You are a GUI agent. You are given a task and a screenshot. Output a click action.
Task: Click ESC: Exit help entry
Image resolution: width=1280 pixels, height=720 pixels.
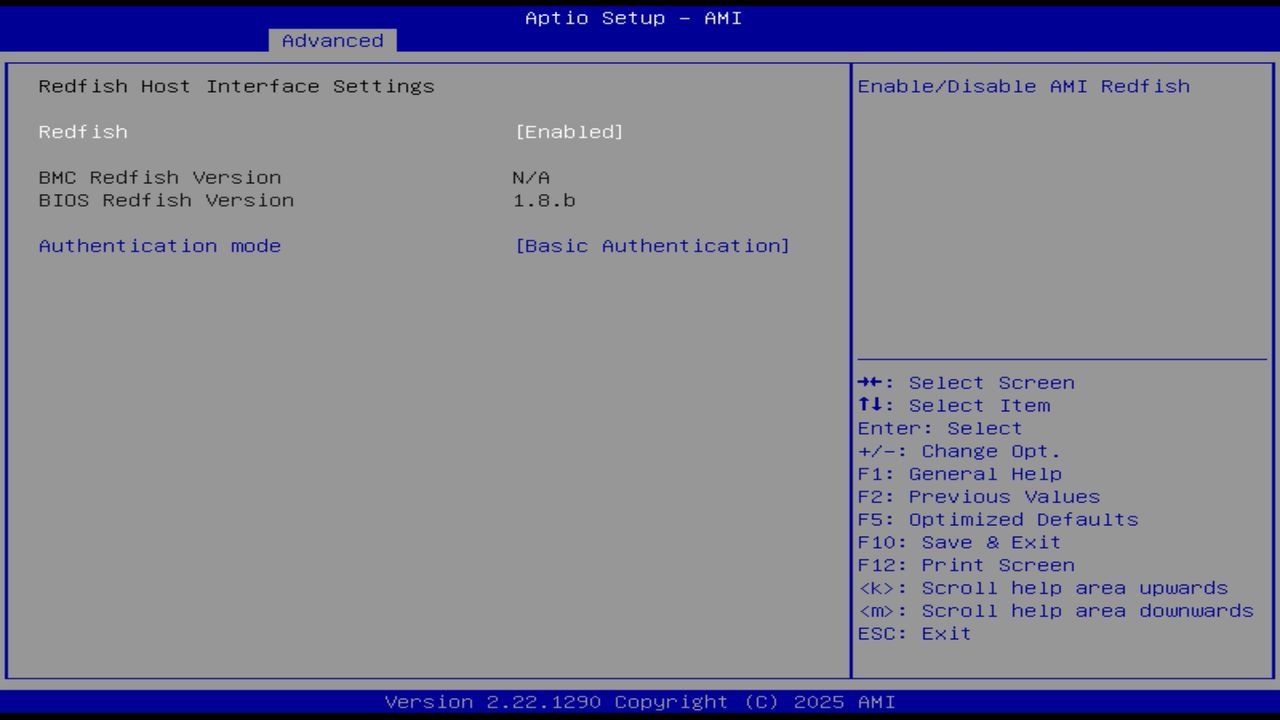click(x=914, y=633)
